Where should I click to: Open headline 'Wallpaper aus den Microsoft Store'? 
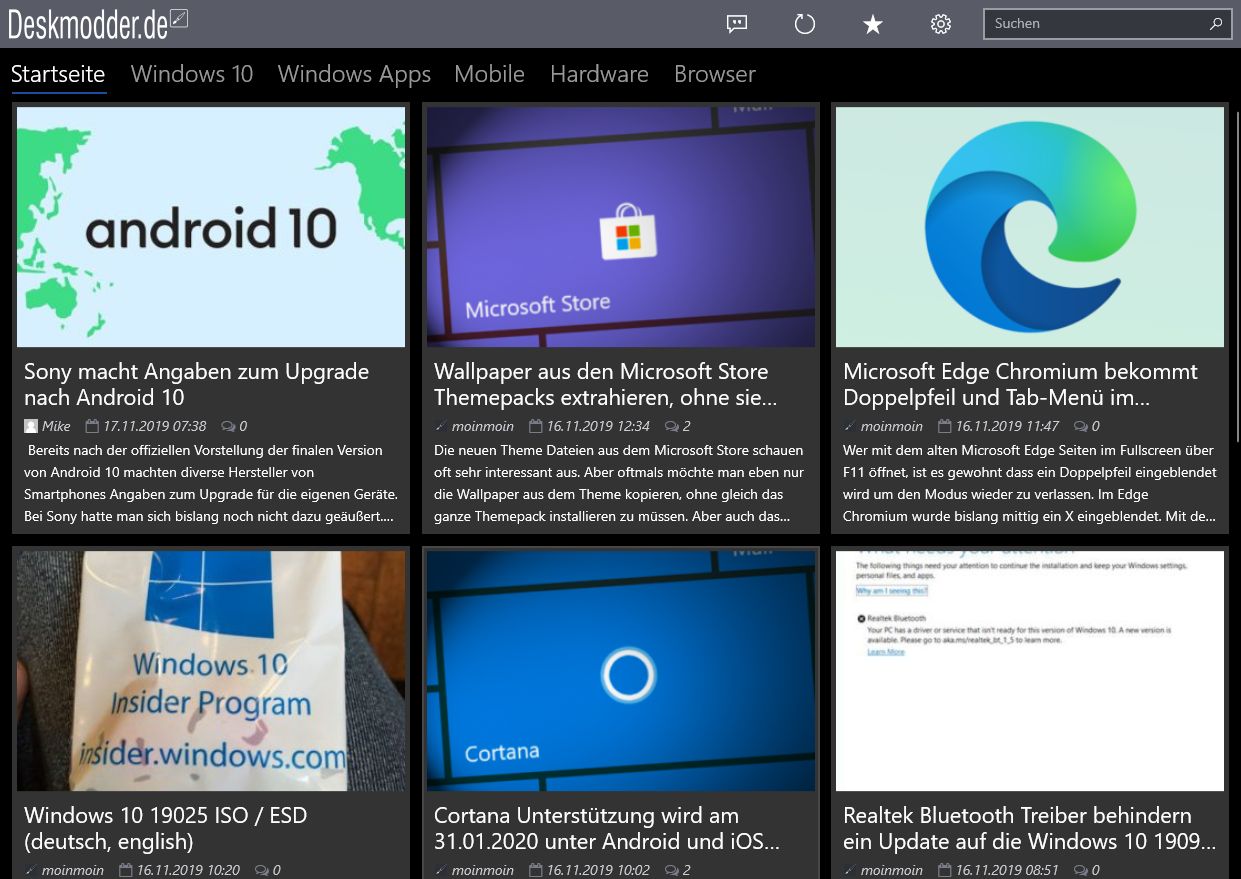tap(606, 384)
